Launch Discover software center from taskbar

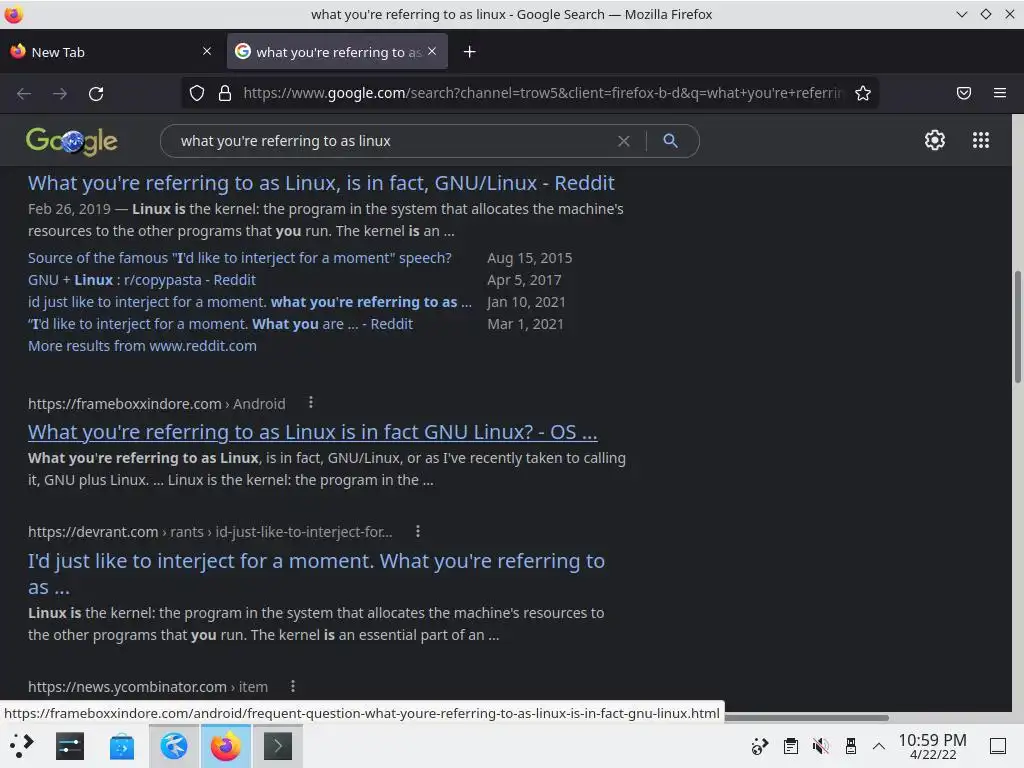click(121, 746)
